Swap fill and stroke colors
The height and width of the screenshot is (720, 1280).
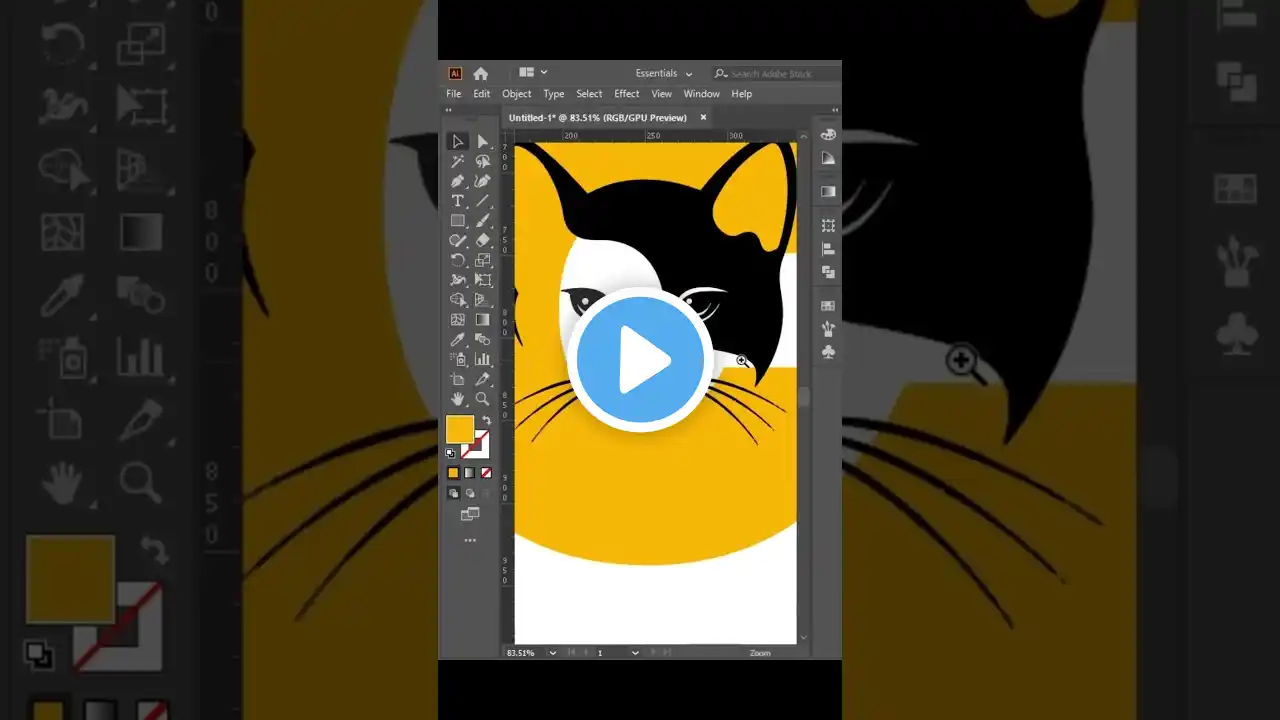point(487,421)
